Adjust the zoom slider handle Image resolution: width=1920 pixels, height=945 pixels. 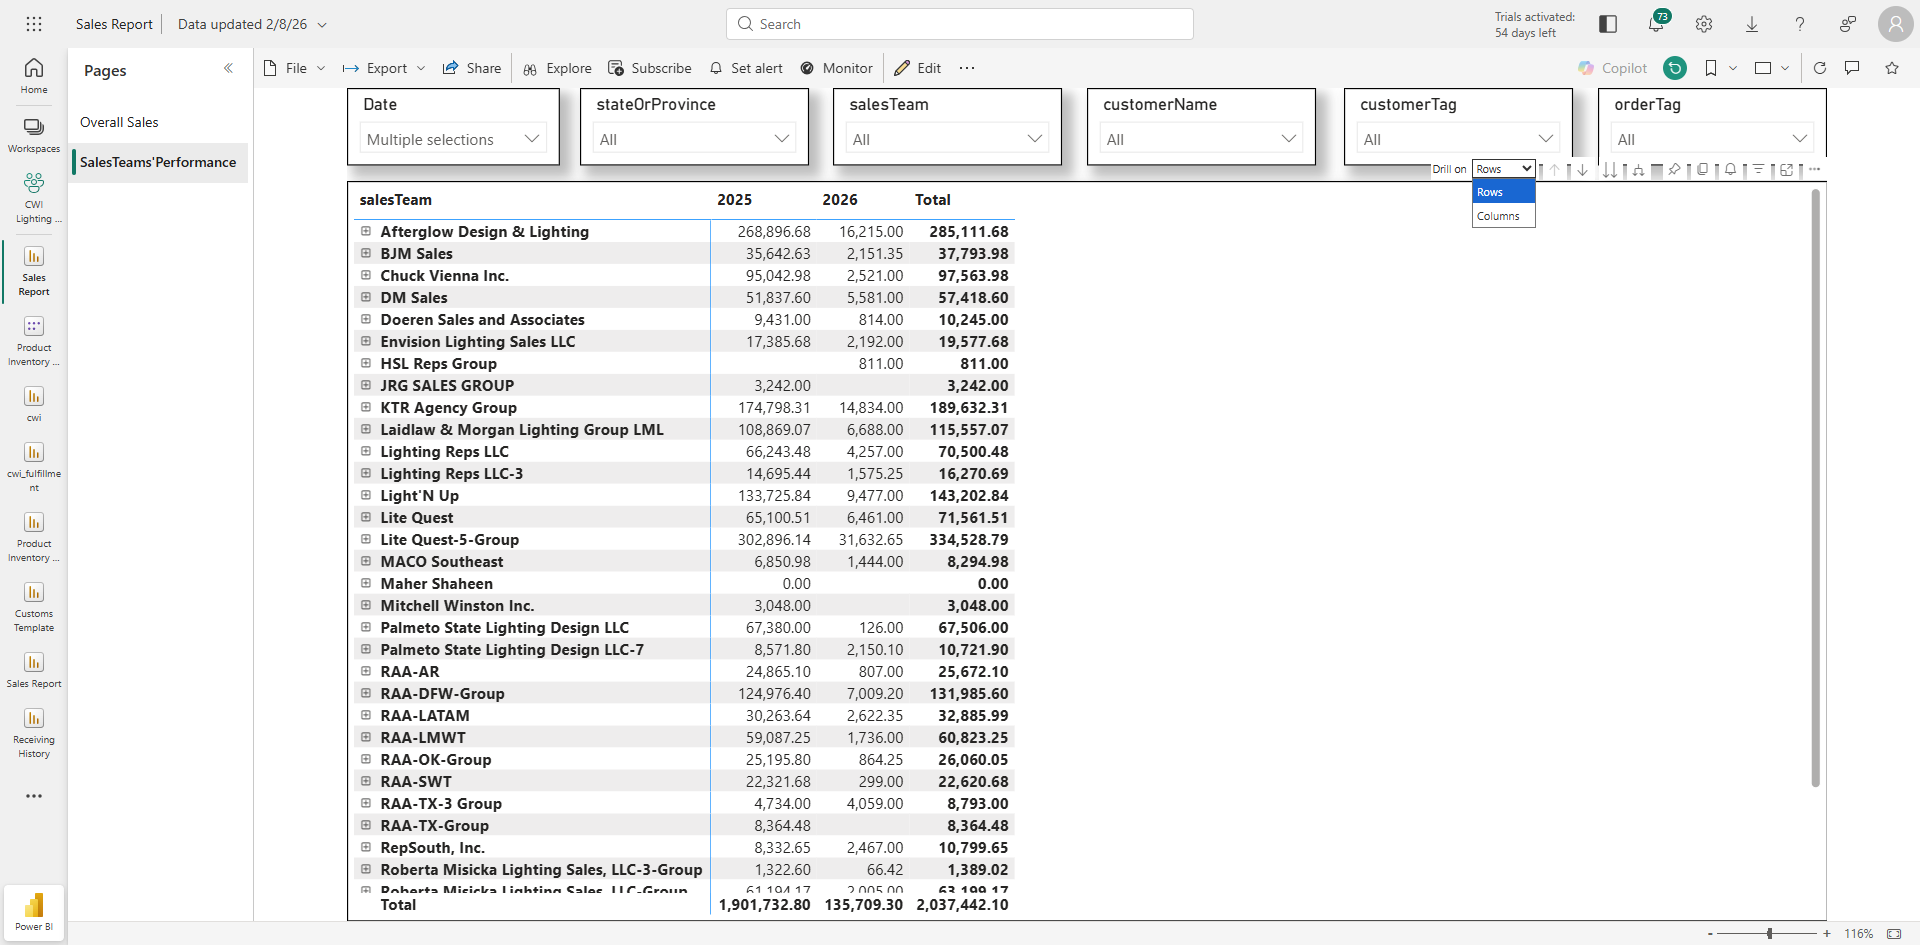pos(1769,933)
